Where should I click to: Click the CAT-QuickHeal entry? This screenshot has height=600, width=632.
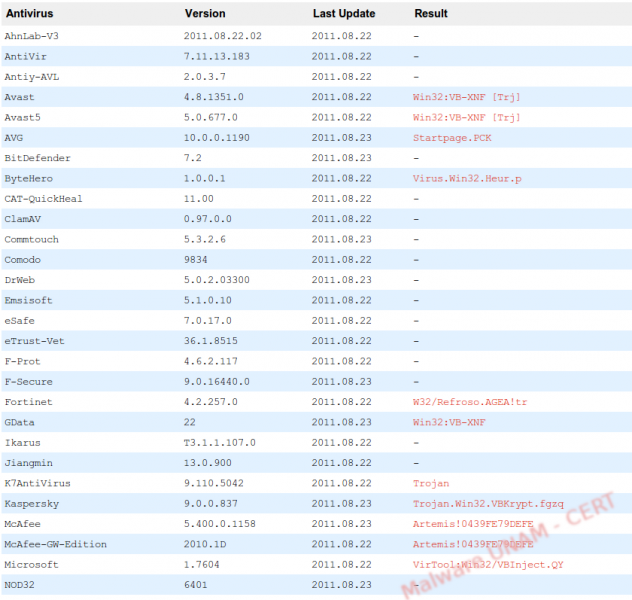tap(44, 199)
